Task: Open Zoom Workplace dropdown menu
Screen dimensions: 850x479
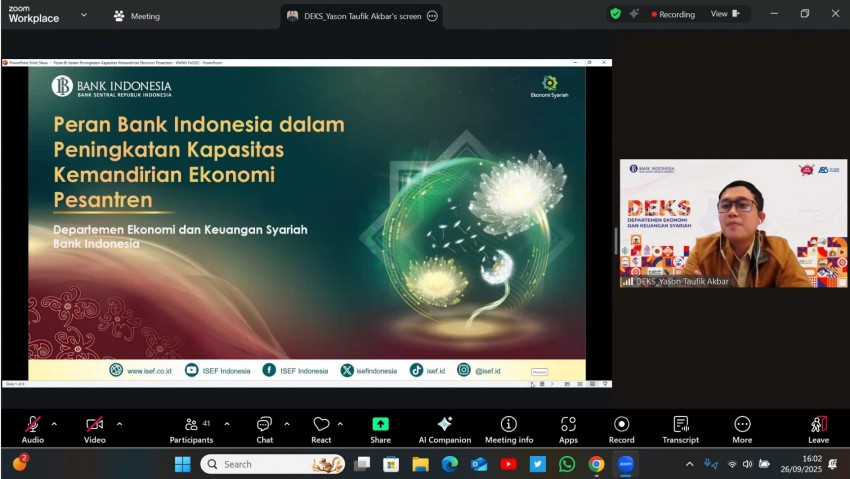Action: pyautogui.click(x=84, y=15)
